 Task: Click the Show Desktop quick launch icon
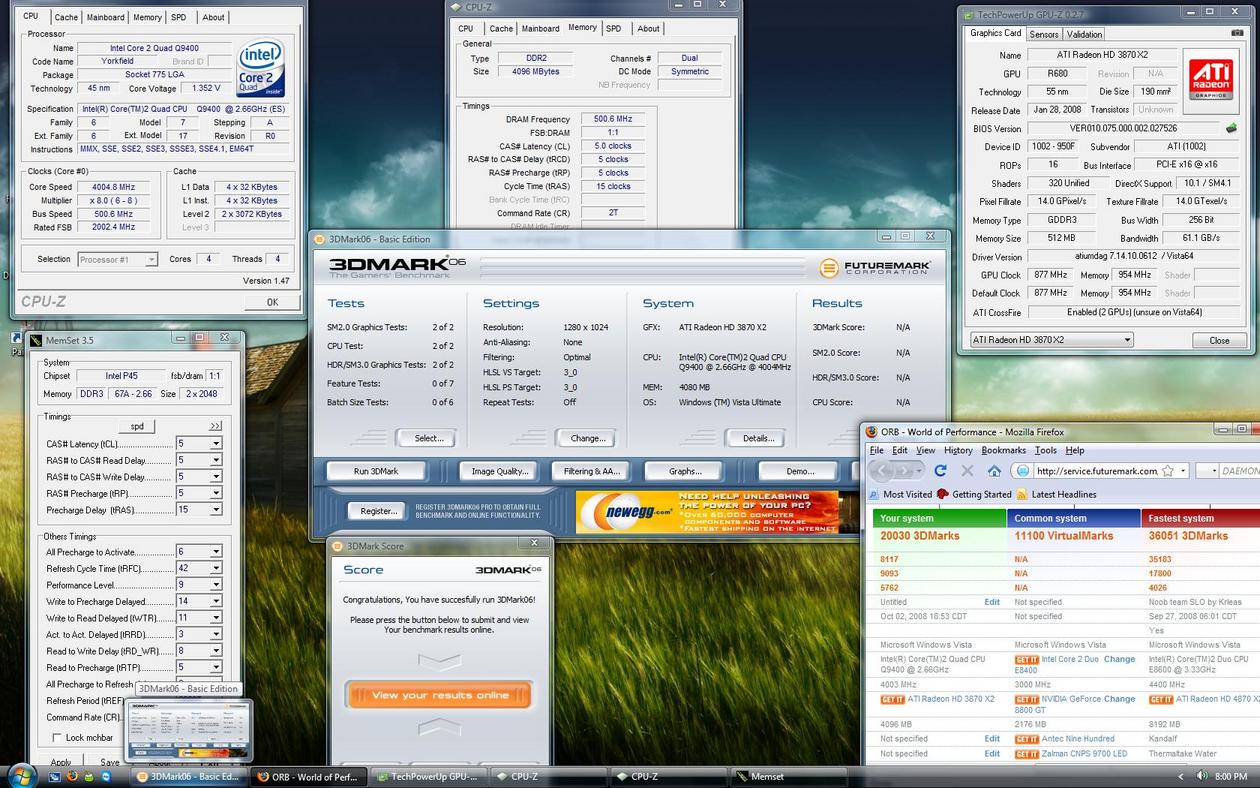tap(55, 776)
